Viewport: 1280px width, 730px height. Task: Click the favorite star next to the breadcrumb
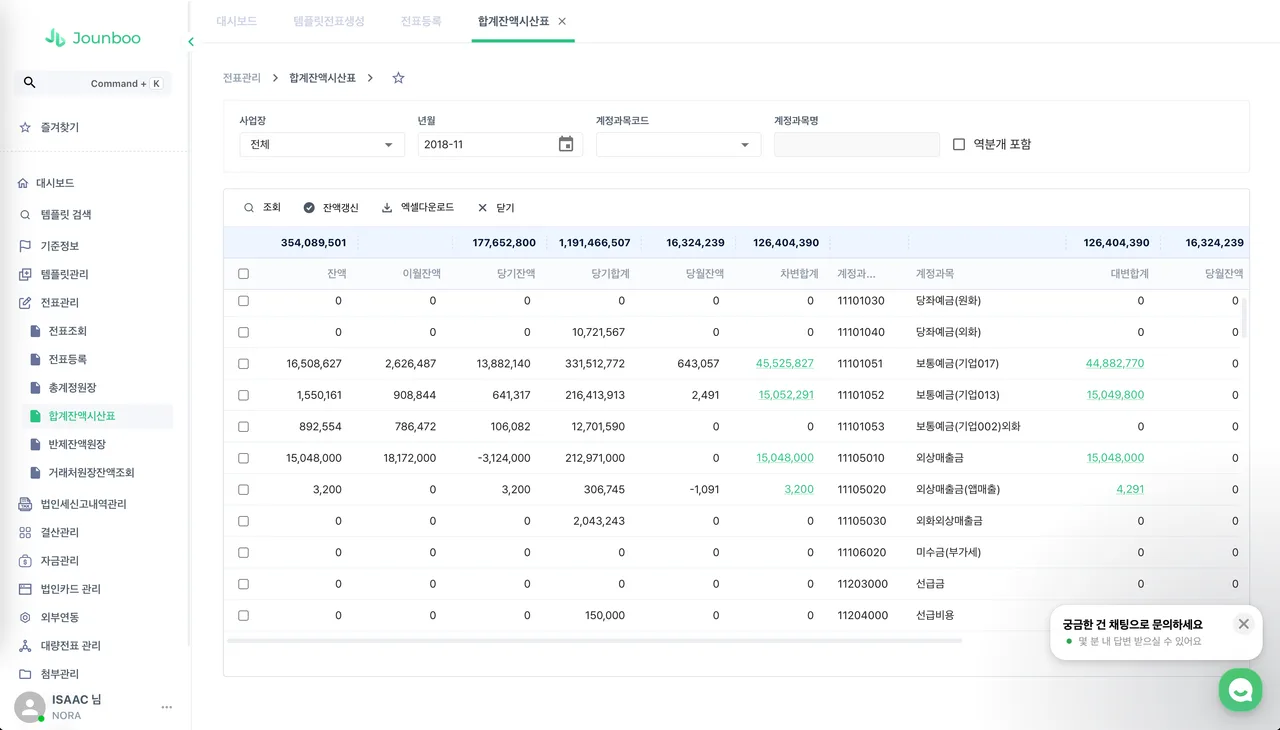[398, 78]
